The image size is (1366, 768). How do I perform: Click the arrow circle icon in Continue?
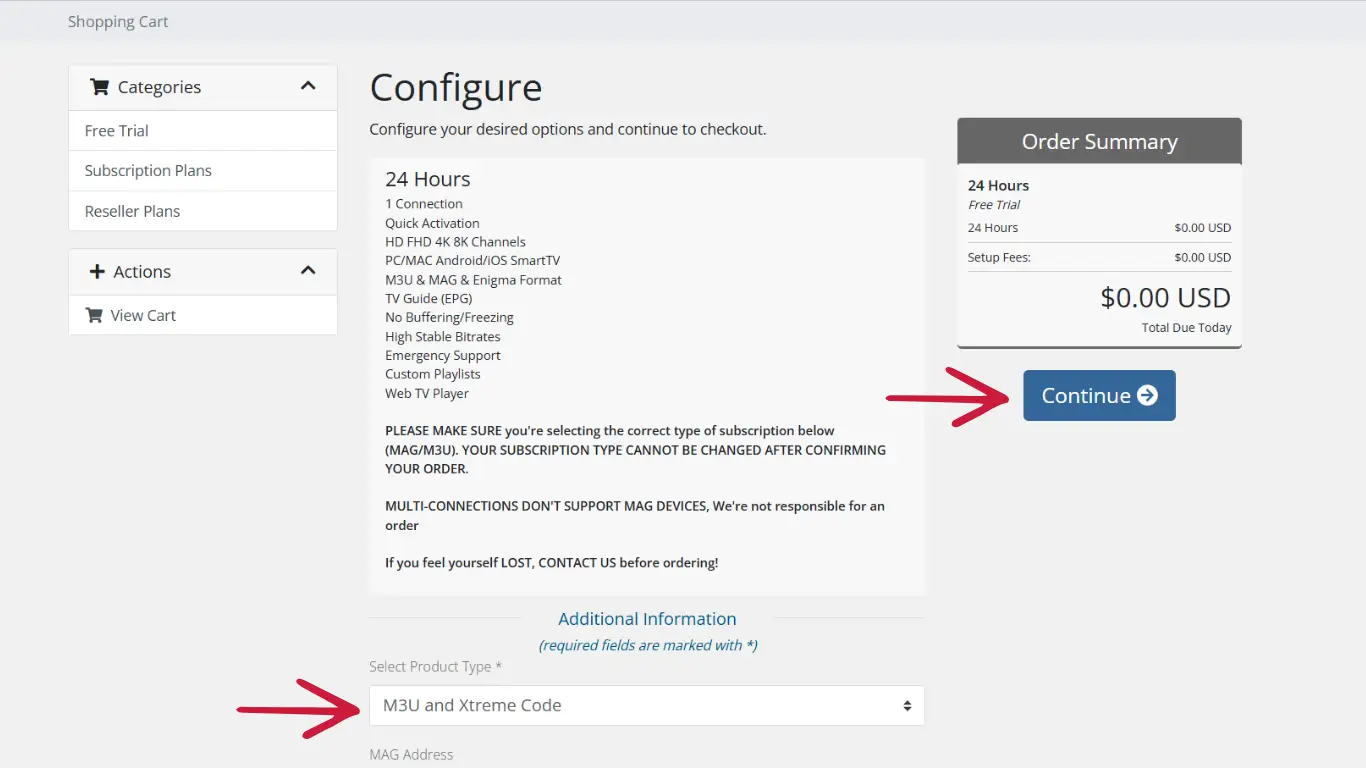coord(1148,395)
